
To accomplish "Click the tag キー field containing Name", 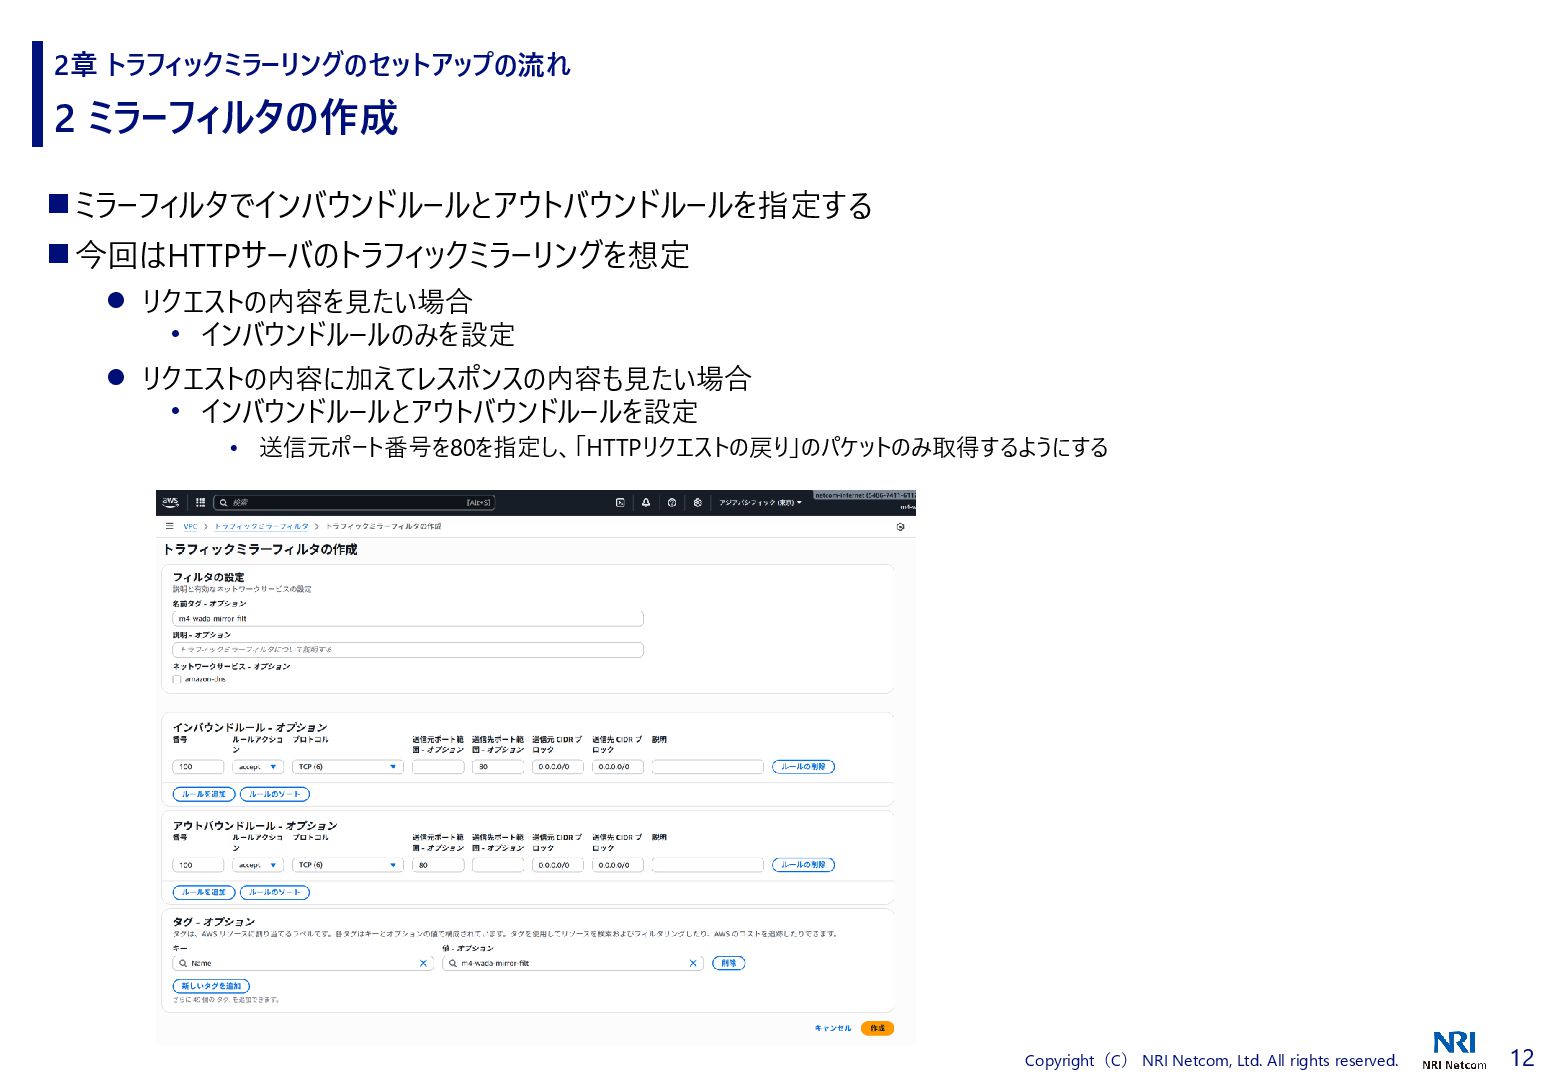I will pos(303,963).
